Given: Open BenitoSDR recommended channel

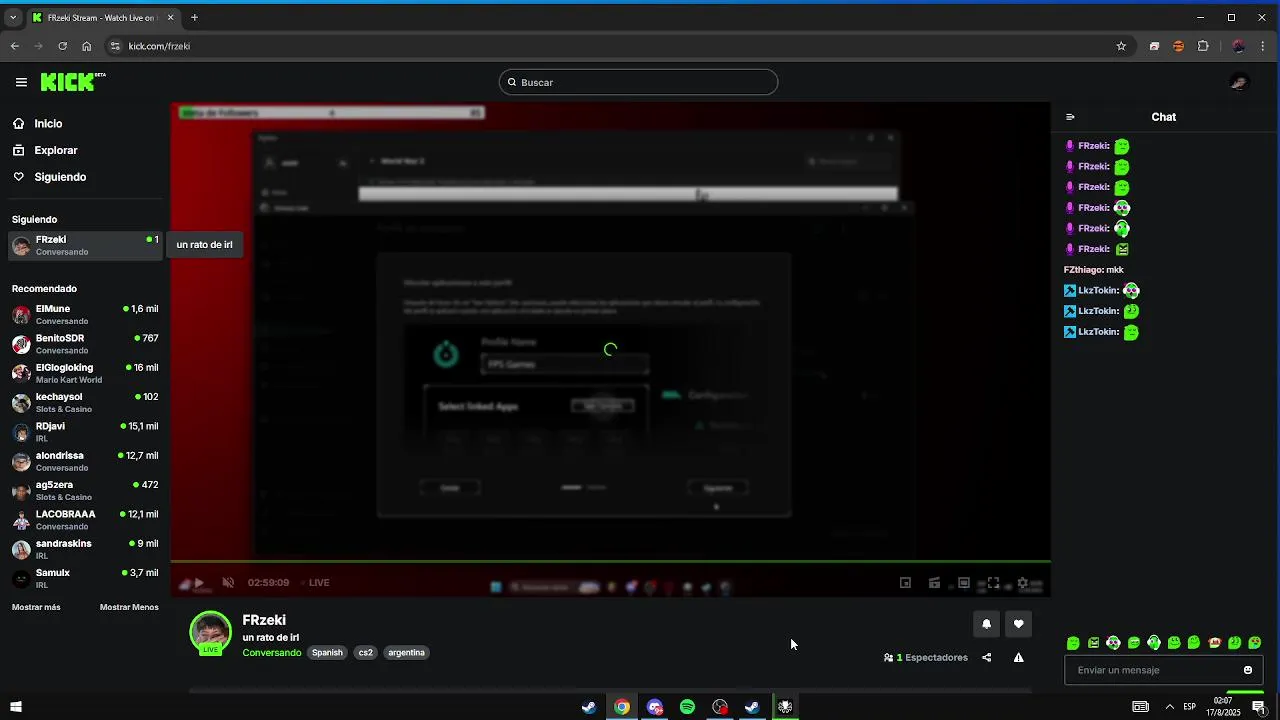Looking at the screenshot, I should click(85, 344).
